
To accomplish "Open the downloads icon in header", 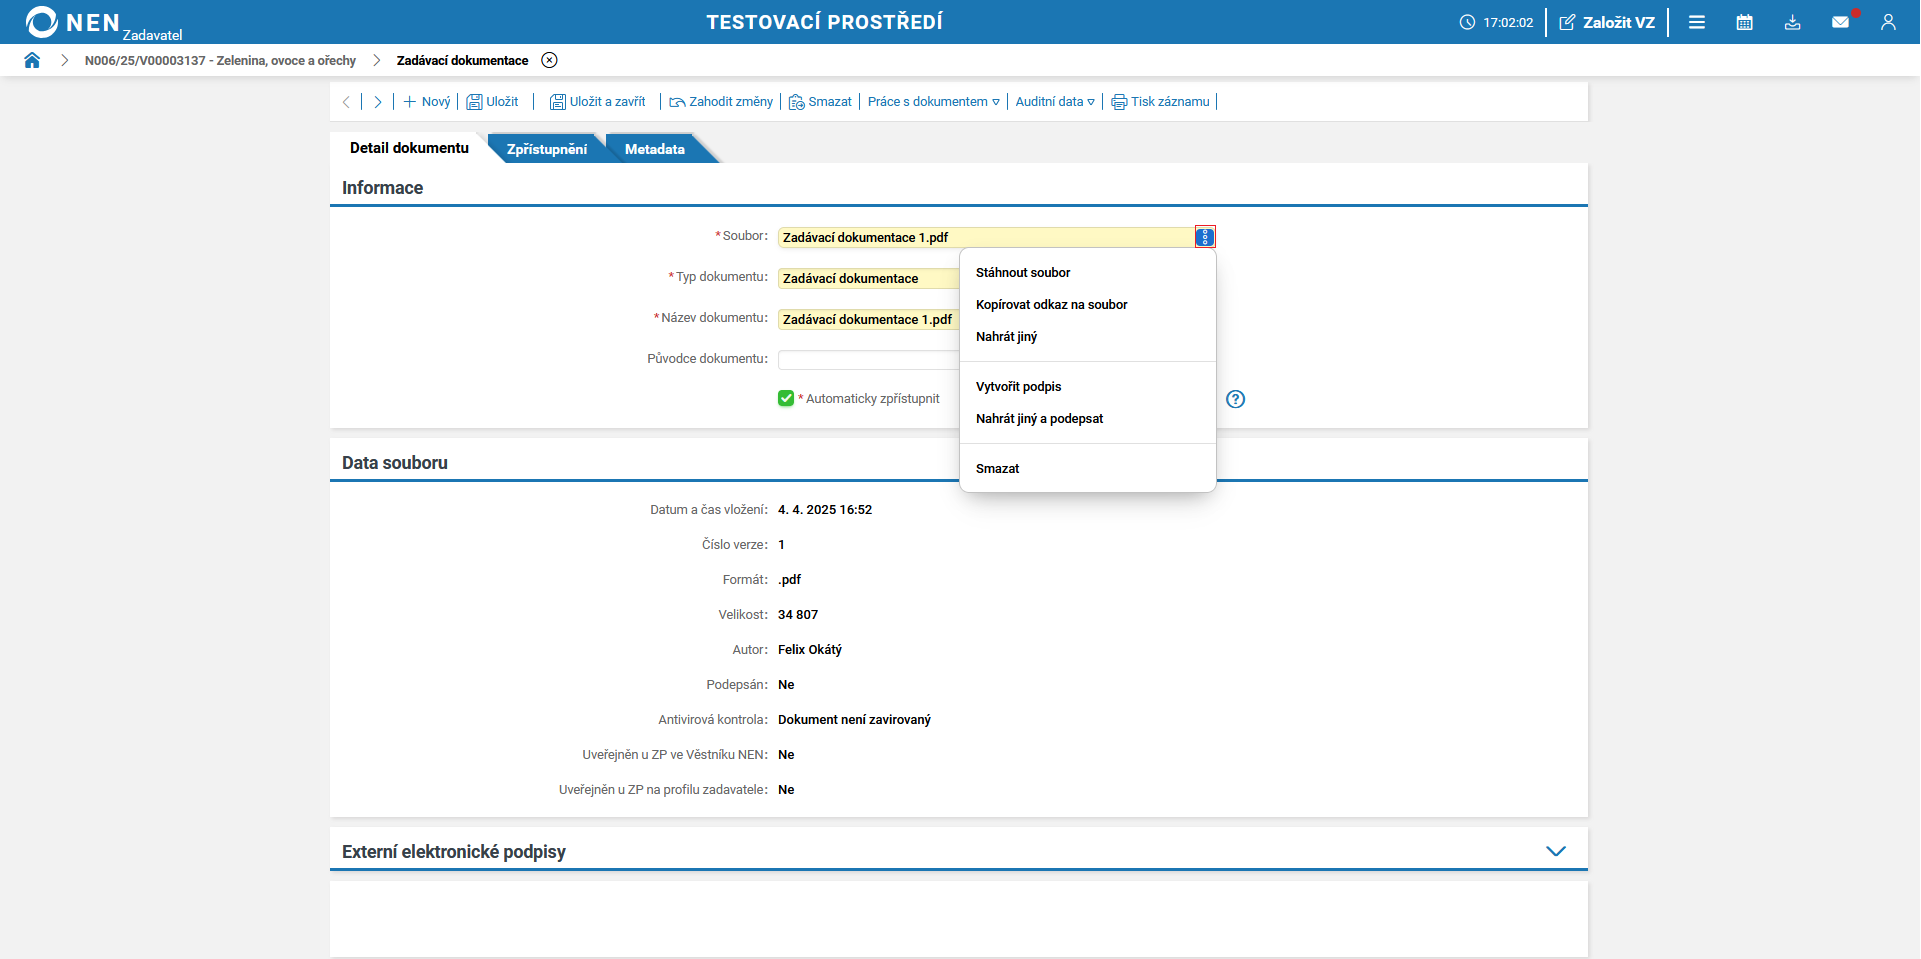I will coord(1792,22).
